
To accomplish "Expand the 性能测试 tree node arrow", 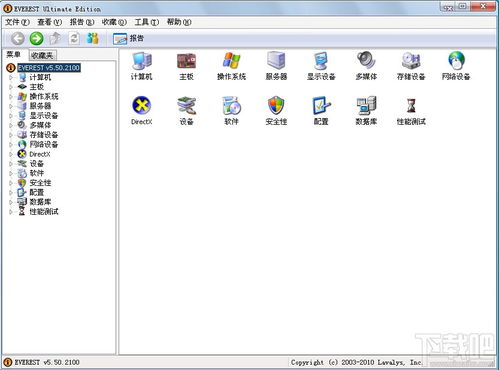I will click(x=11, y=212).
